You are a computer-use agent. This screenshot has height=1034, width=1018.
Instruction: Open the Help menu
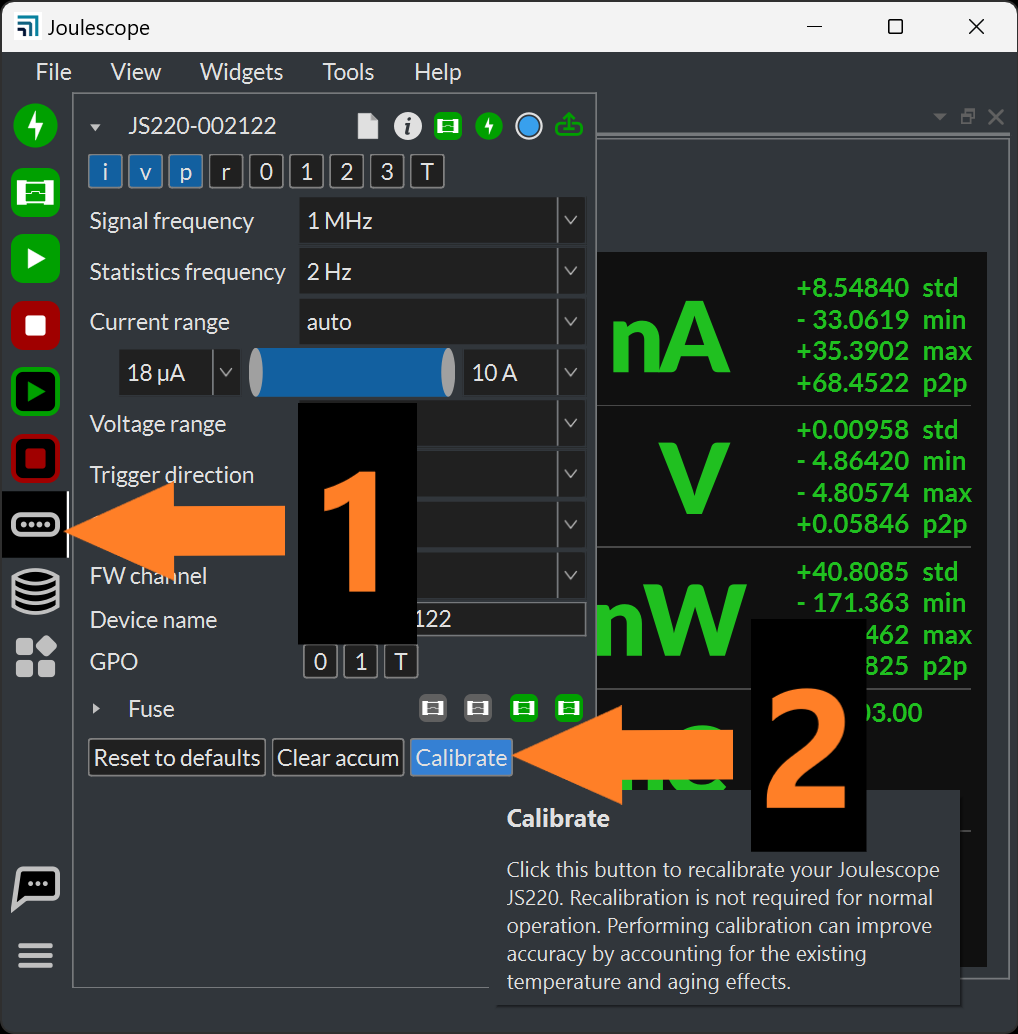[x=438, y=72]
